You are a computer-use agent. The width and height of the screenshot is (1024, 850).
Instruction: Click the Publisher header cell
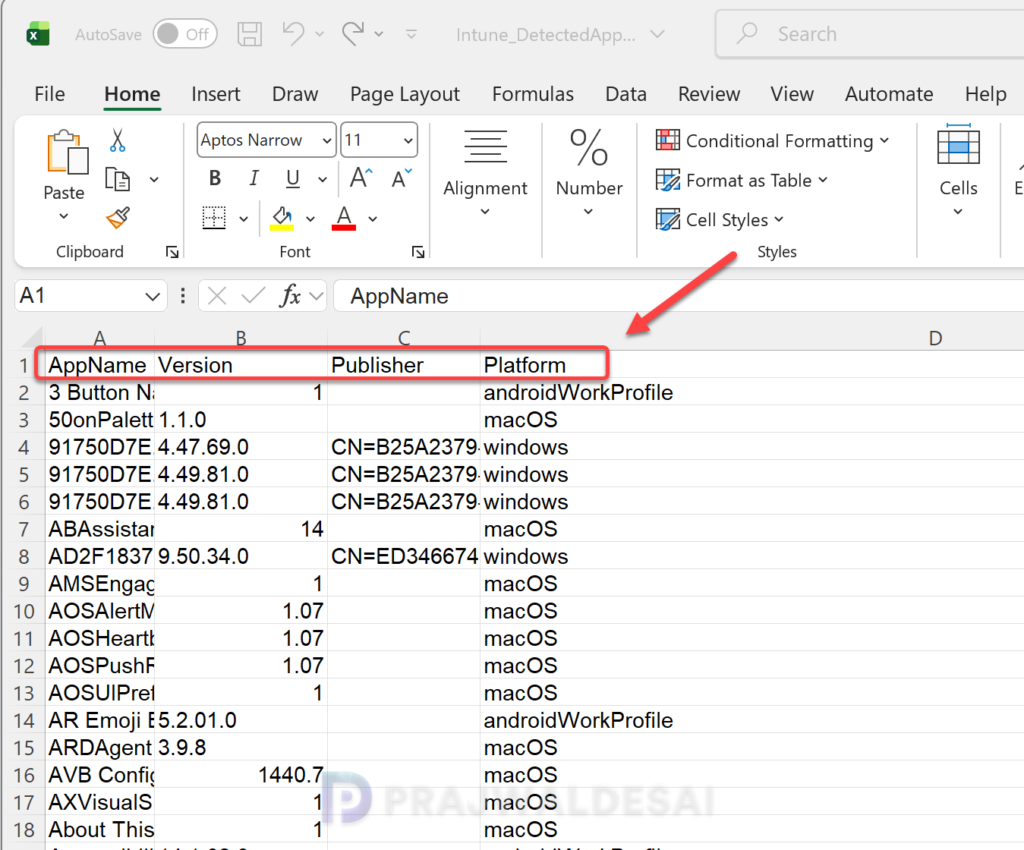tap(404, 365)
